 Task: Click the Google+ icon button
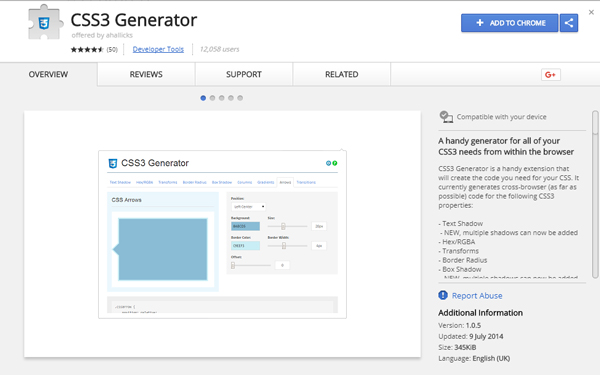coord(551,75)
